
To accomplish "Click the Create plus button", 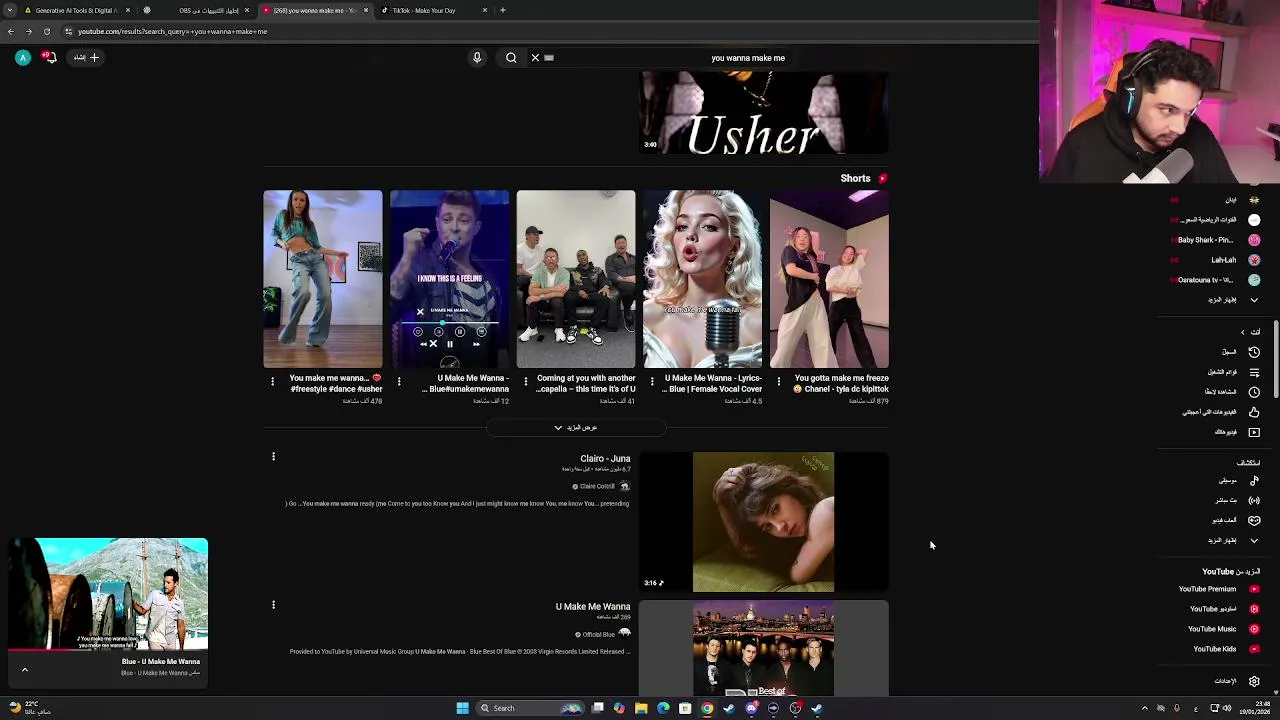I will pyautogui.click(x=86, y=58).
